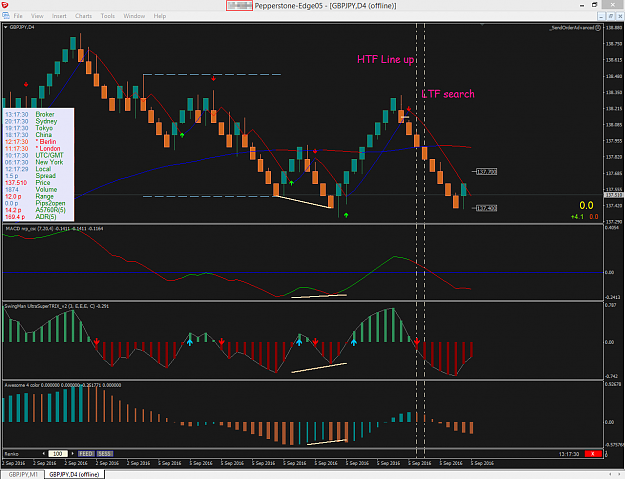This screenshot has width=625, height=479.
Task: Click the Pips2open row in info panel
Action: click(x=35, y=203)
